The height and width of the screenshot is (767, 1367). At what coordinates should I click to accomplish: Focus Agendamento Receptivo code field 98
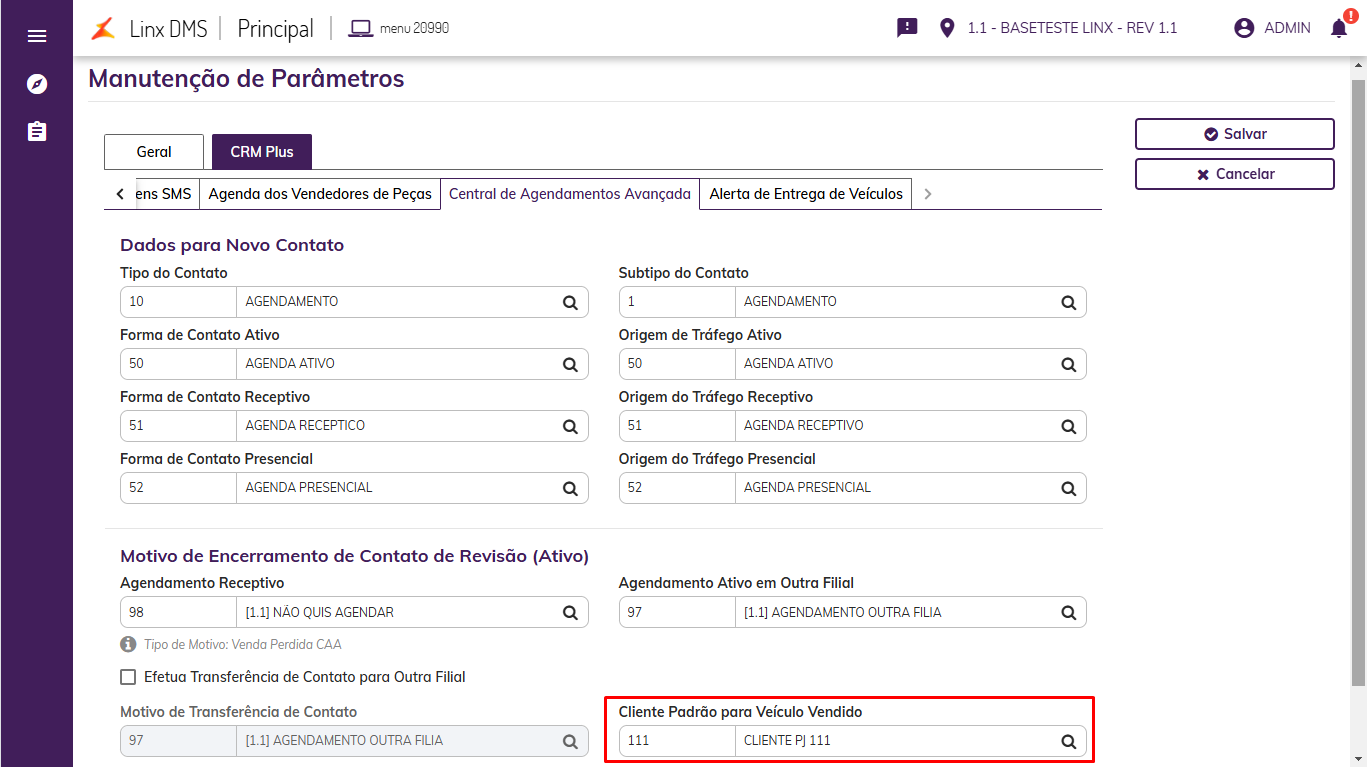[178, 612]
